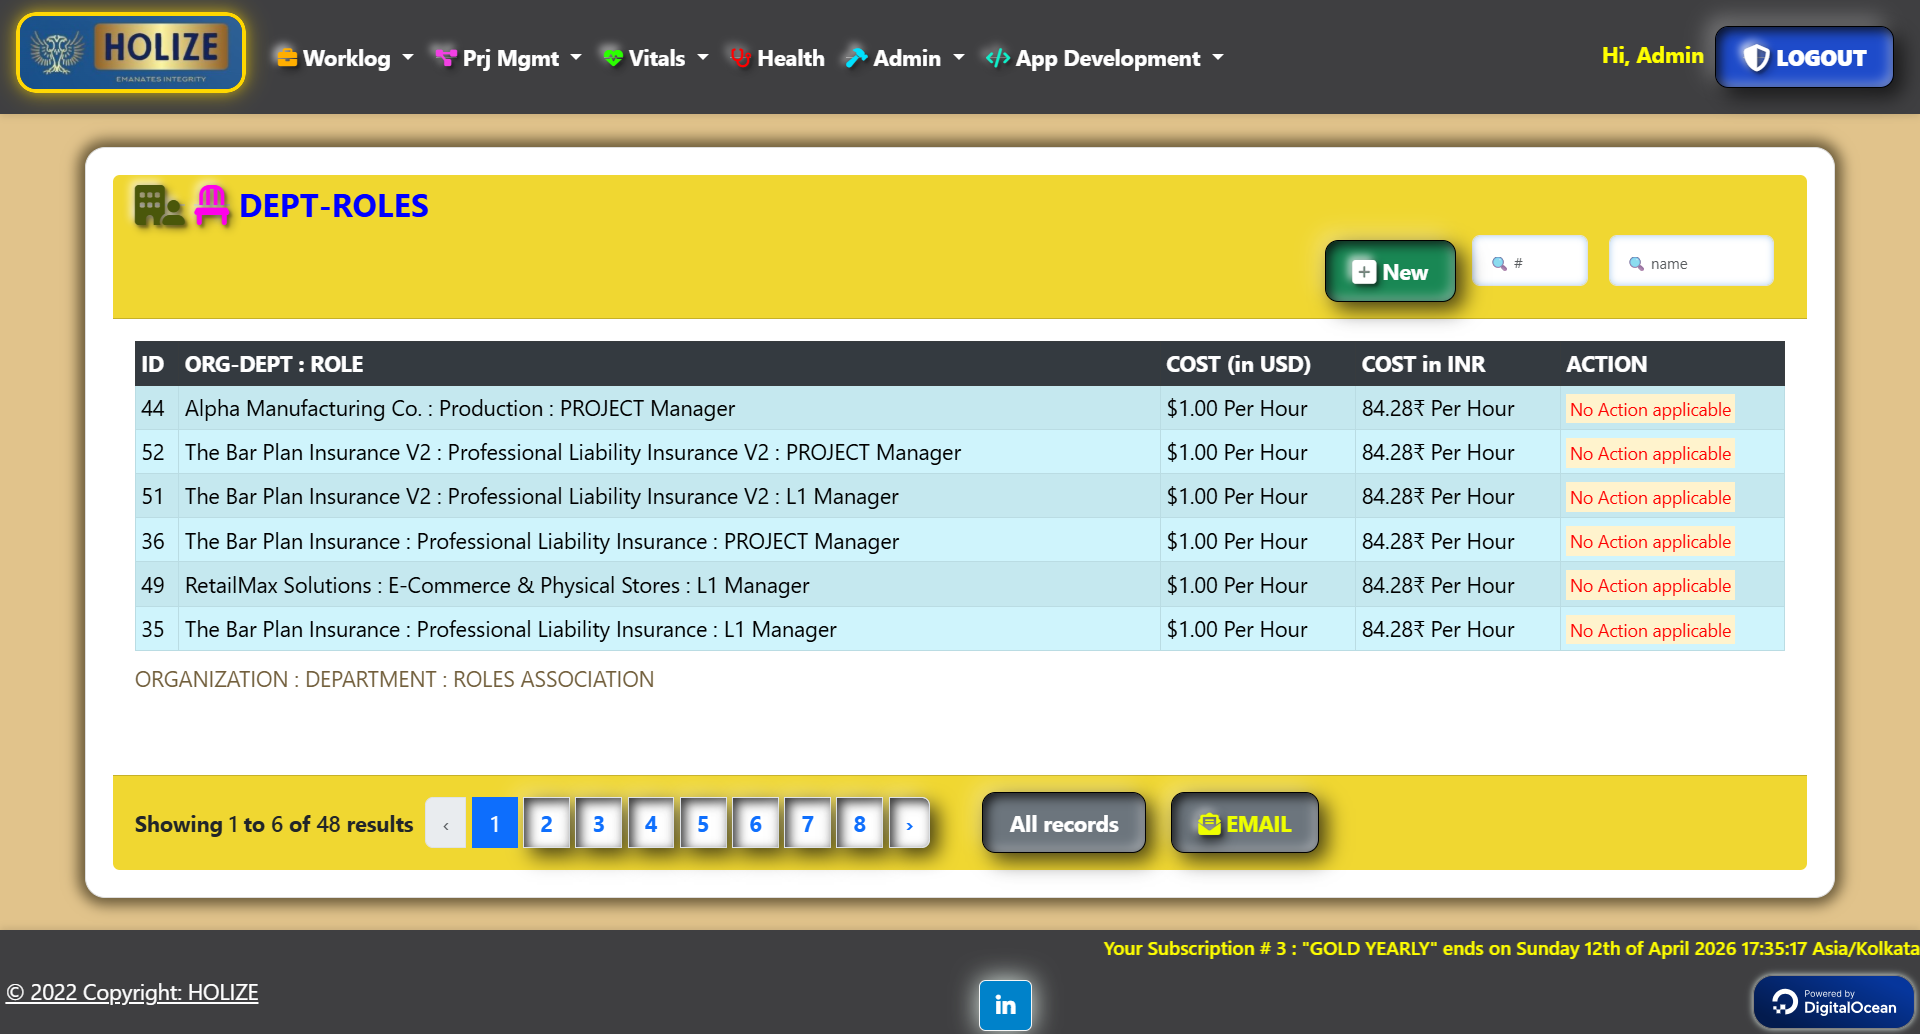This screenshot has height=1034, width=1920.
Task: Open the Admin menu
Action: [x=905, y=58]
